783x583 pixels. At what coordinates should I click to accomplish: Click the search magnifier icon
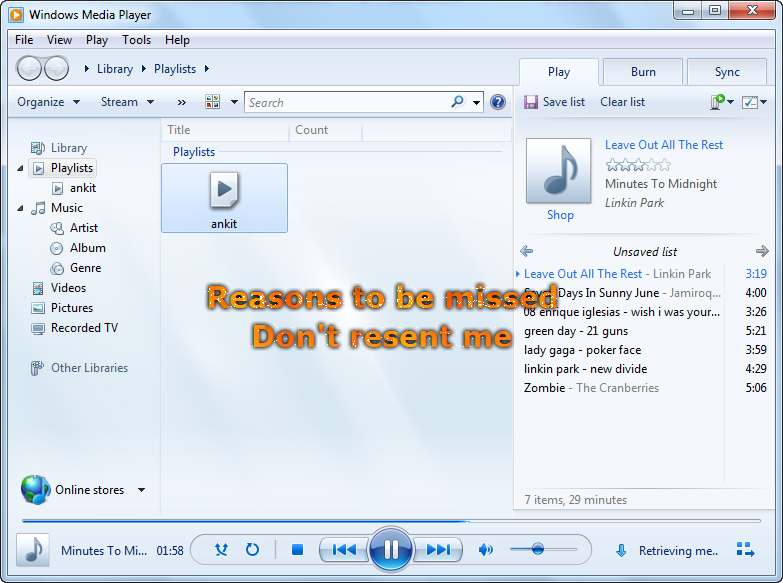tap(457, 101)
